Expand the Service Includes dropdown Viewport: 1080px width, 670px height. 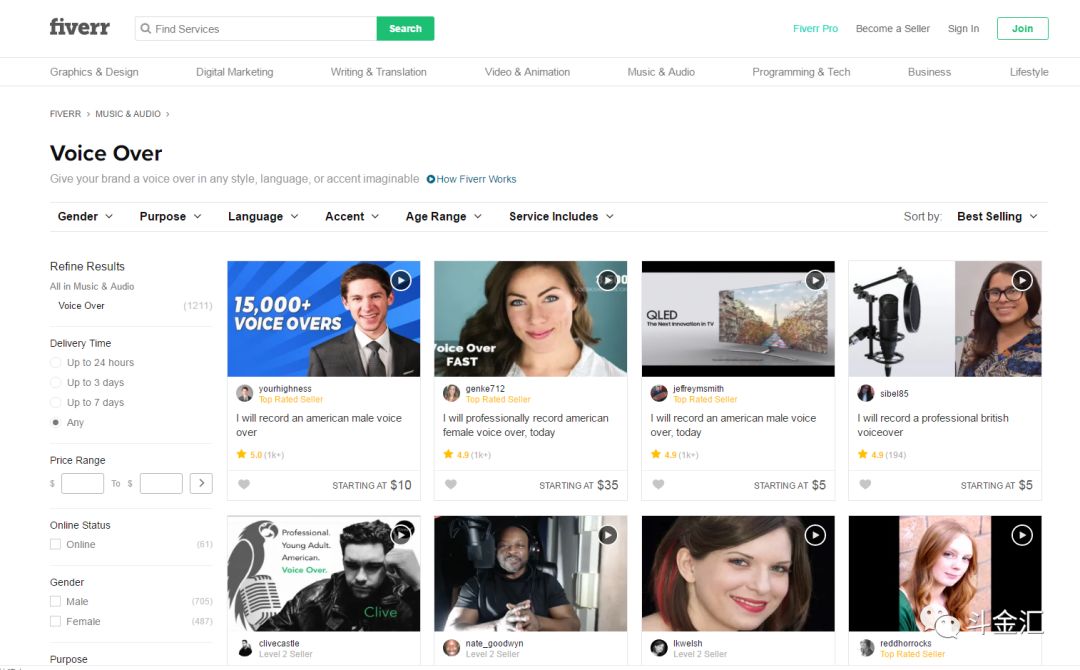(561, 216)
